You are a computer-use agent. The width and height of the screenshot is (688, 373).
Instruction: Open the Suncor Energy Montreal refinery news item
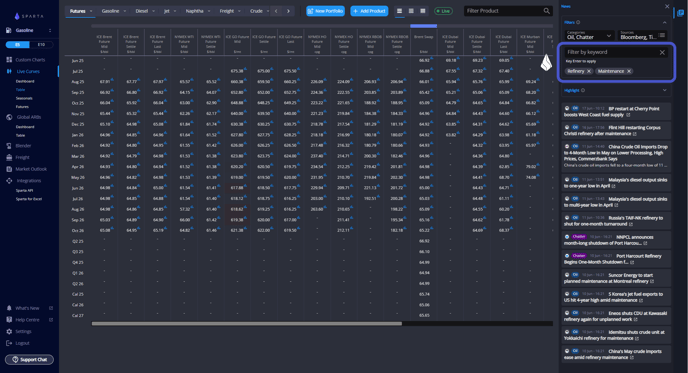pos(616,278)
